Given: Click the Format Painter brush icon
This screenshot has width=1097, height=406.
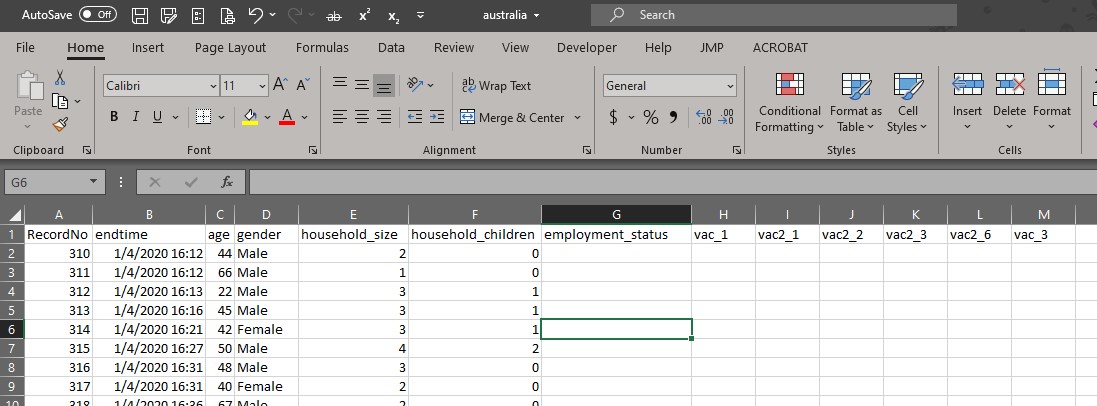Looking at the screenshot, I should coord(60,124).
